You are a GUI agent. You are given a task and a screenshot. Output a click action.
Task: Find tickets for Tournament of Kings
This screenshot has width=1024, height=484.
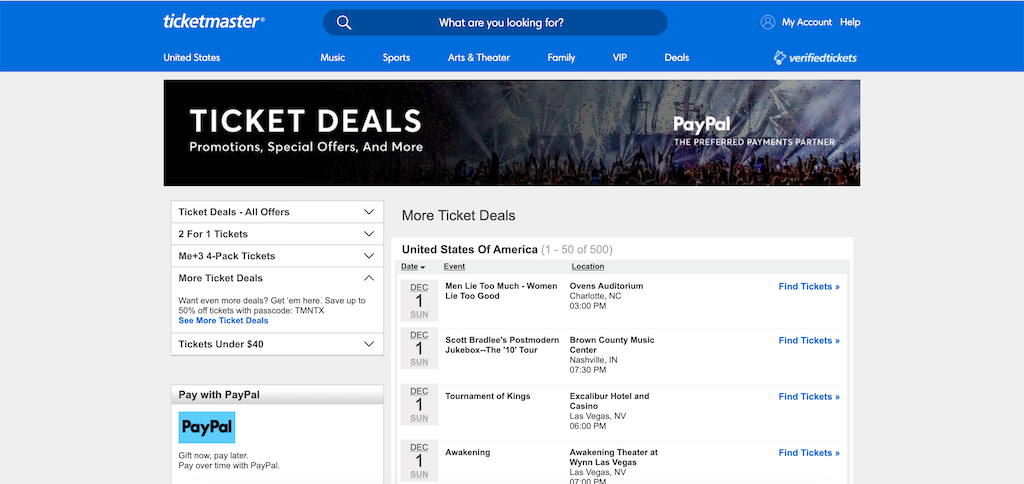(809, 397)
